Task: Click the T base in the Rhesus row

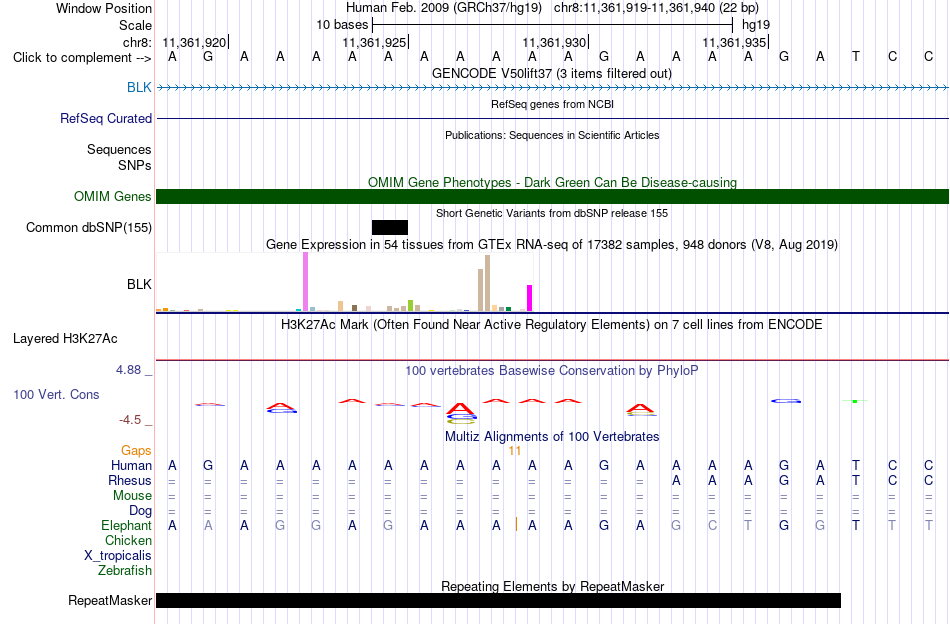Action: 855,480
